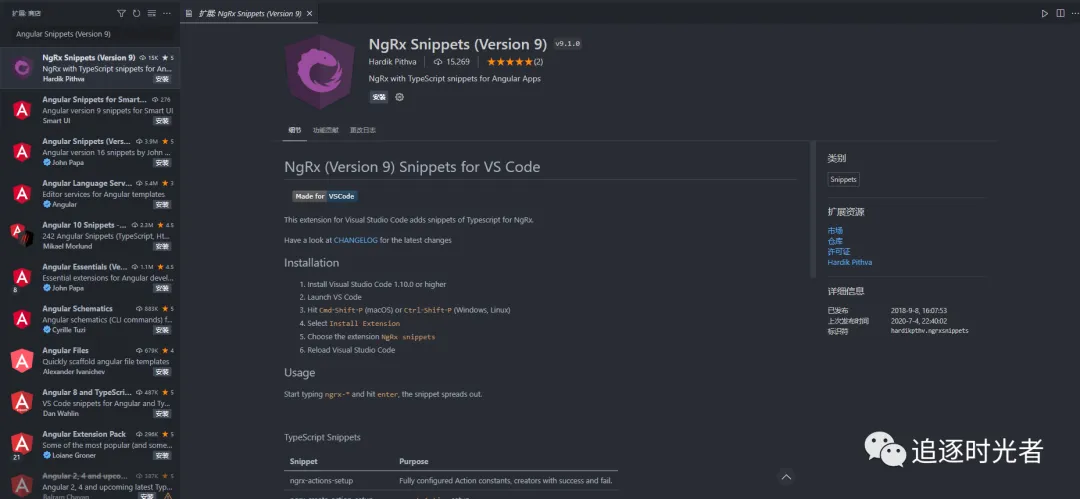Click the readme vertical scrollbar

click(813, 208)
